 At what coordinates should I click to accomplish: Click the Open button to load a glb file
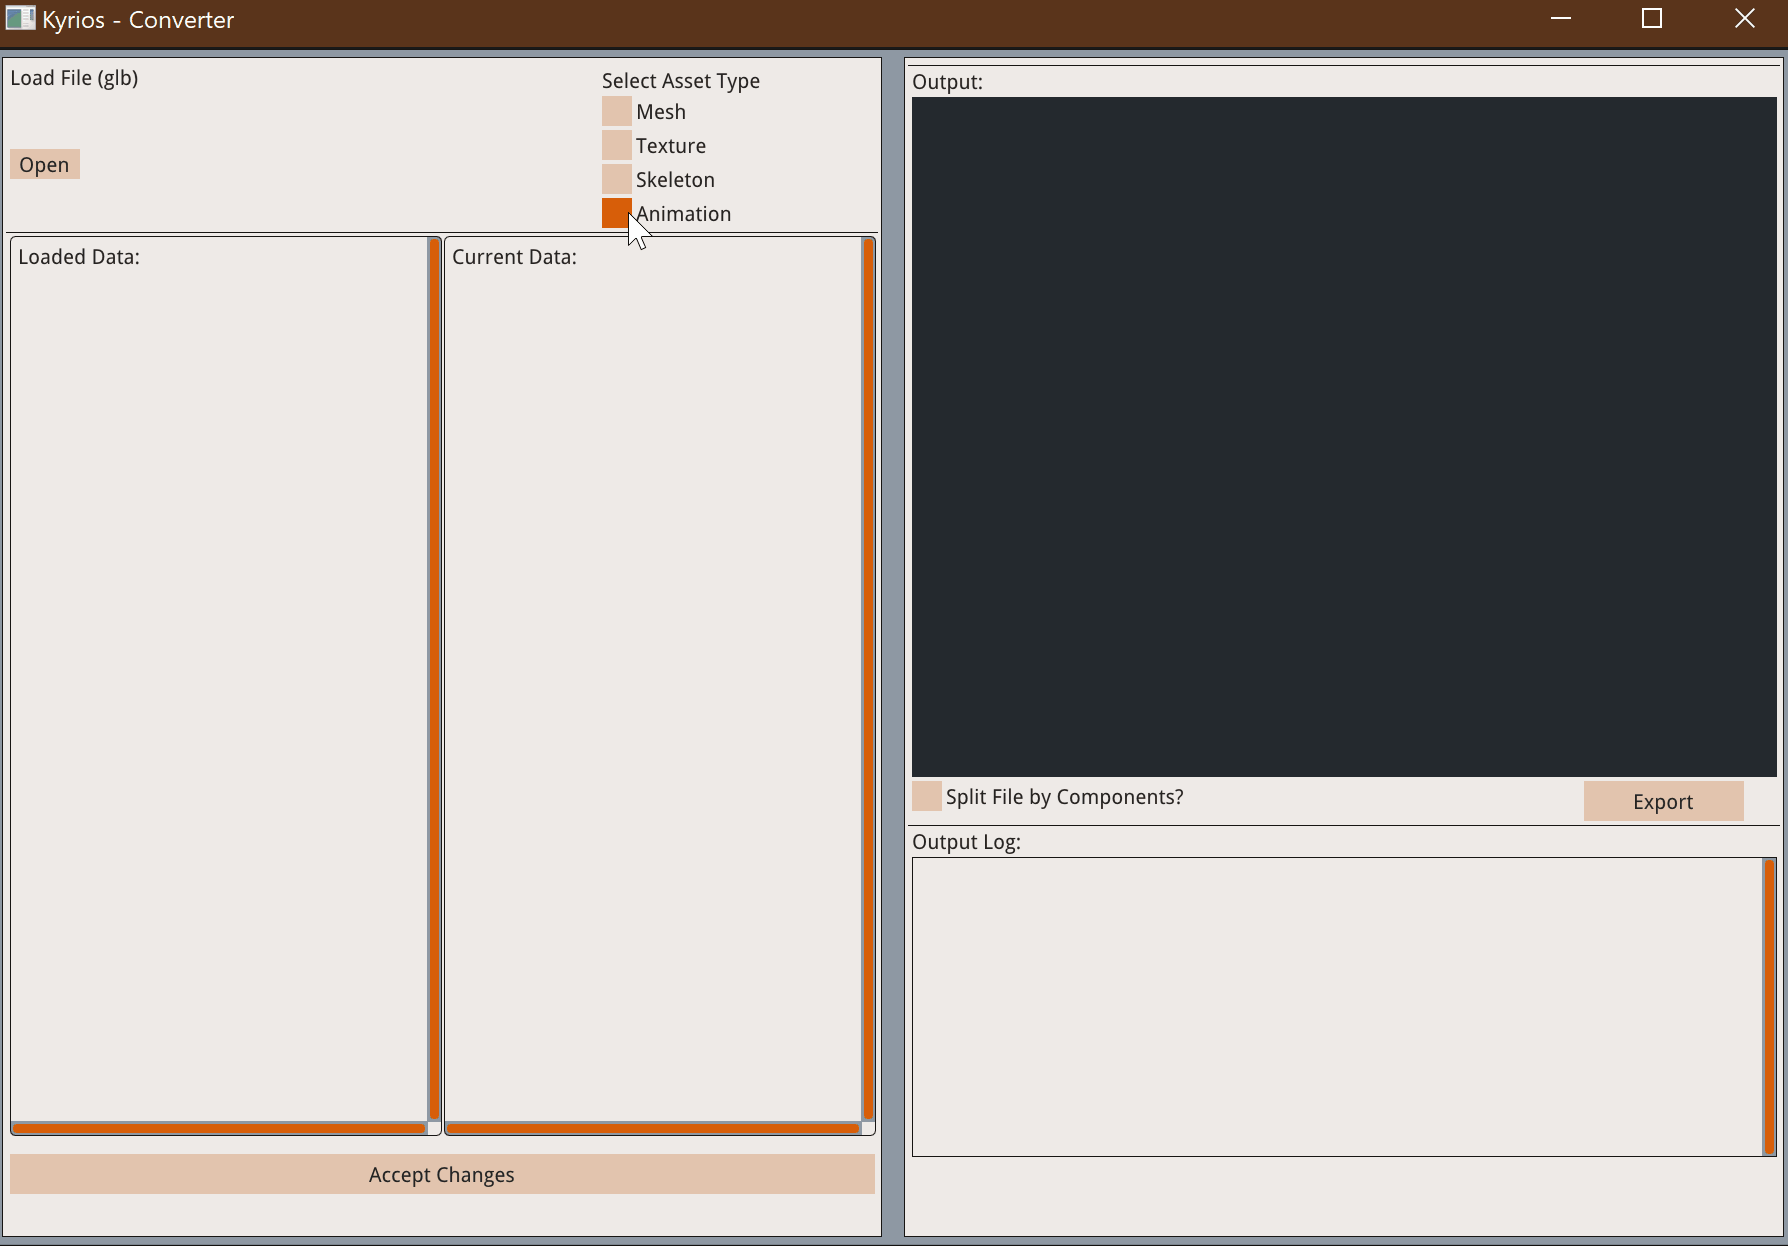pos(45,165)
